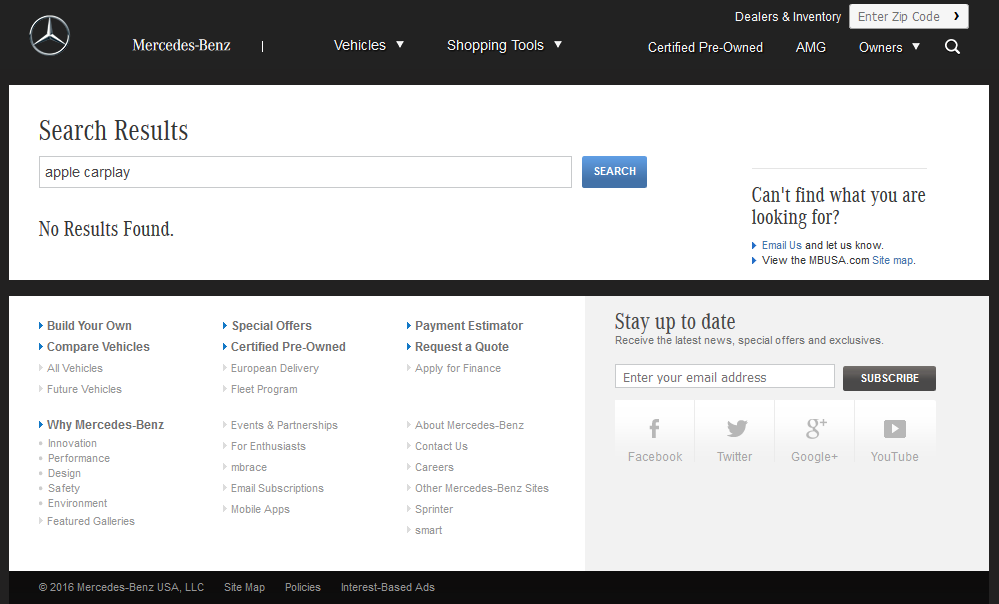Open the Site map link in sidebar
The height and width of the screenshot is (604, 999).
click(892, 261)
